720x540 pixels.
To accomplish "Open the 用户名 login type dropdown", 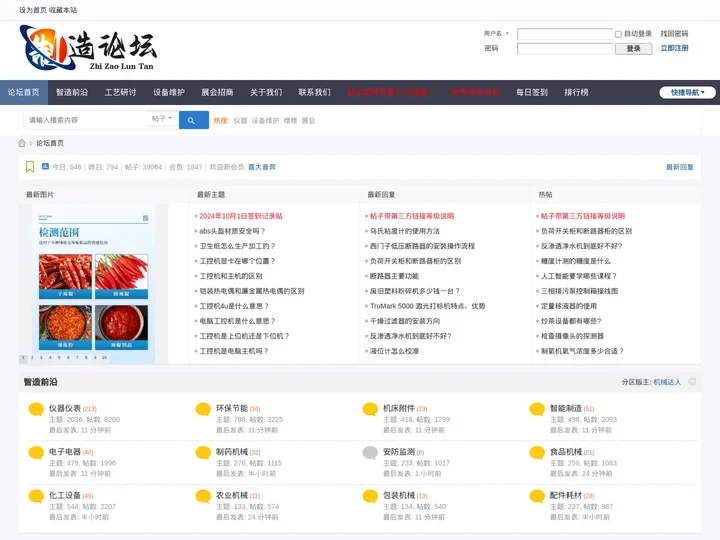I will [x=496, y=34].
